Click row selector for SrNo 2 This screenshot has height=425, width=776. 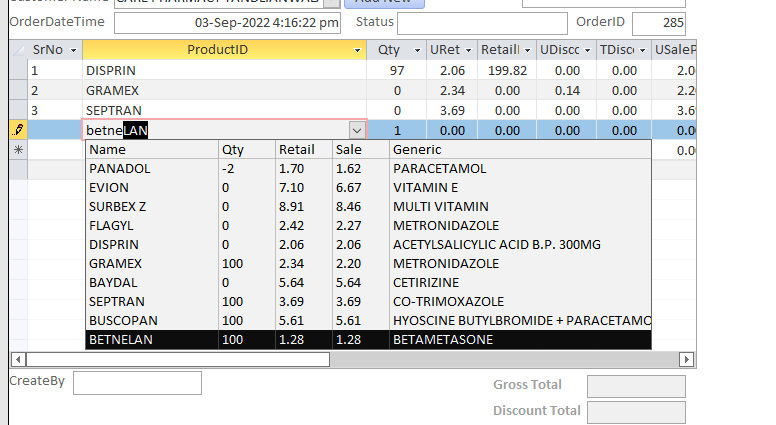pyautogui.click(x=18, y=90)
